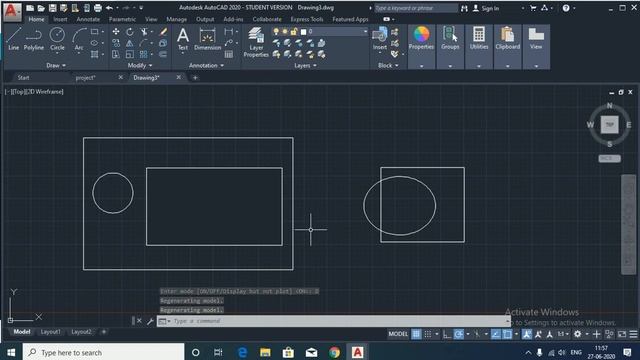Image resolution: width=640 pixels, height=360 pixels.
Task: Choose the Move tool in Modify
Action: [116, 32]
